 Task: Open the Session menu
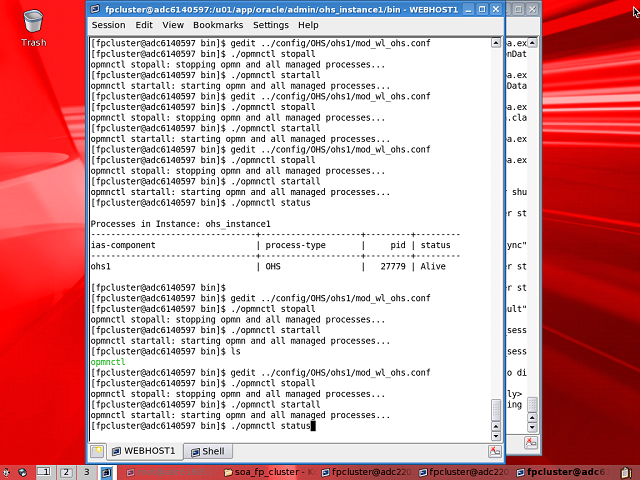coord(109,25)
